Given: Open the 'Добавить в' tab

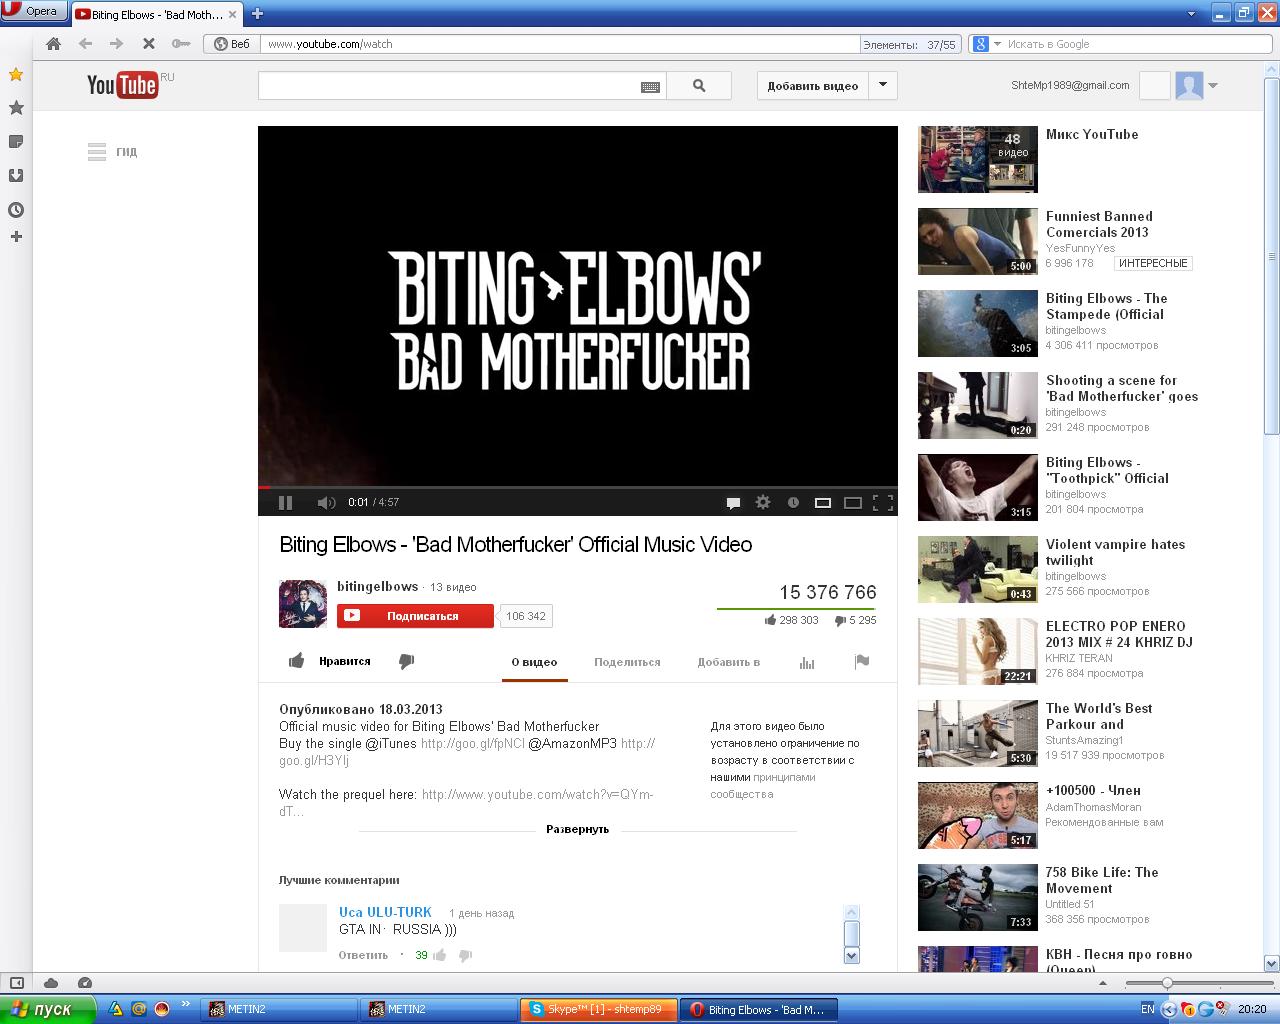Looking at the screenshot, I should point(729,662).
